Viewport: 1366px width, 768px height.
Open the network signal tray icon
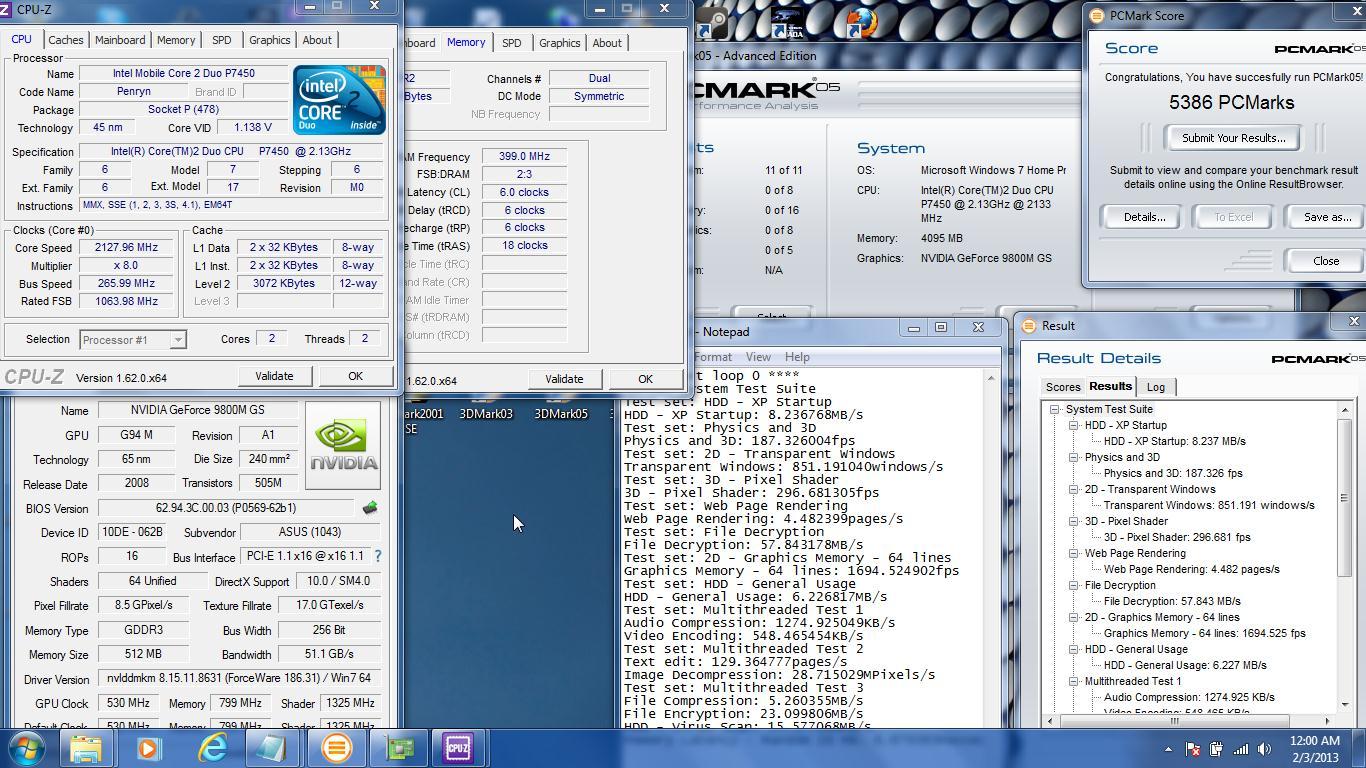(x=1241, y=749)
